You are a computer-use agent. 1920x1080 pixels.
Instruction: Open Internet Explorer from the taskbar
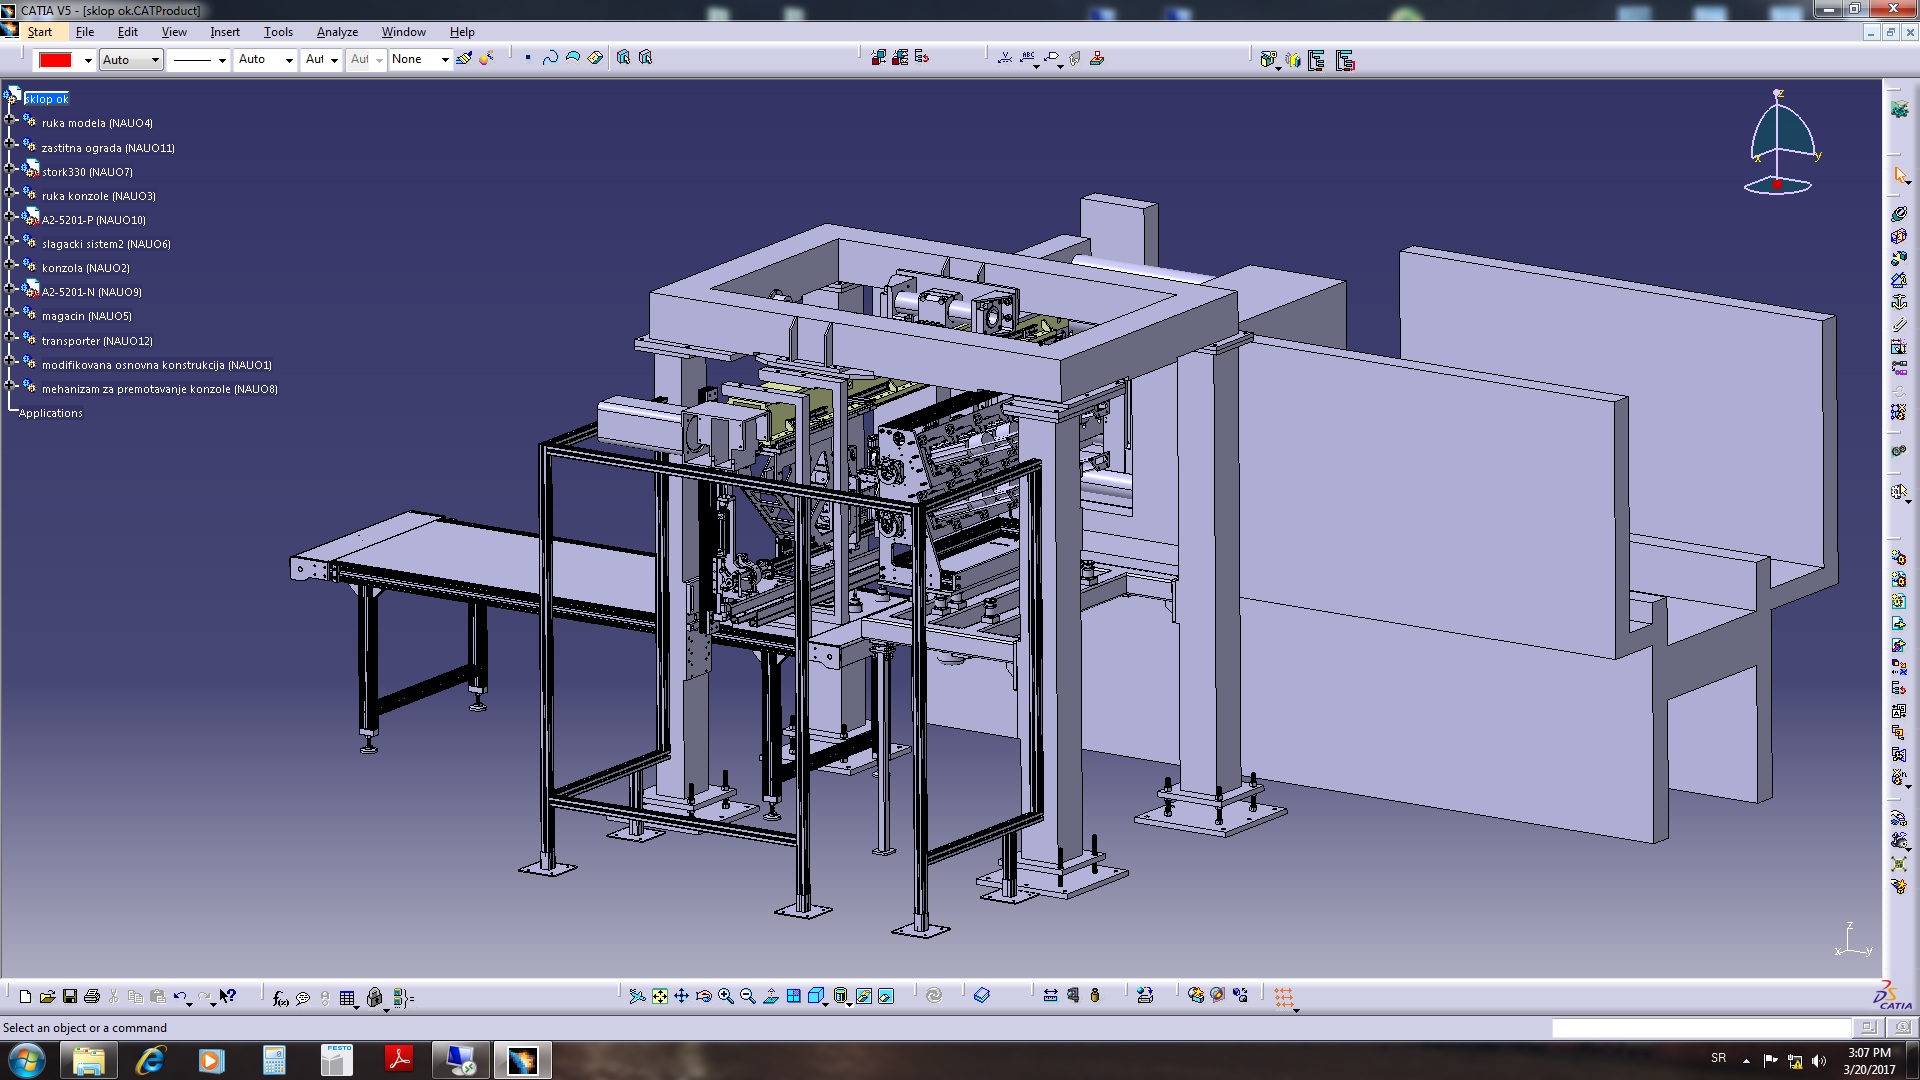coord(150,1060)
